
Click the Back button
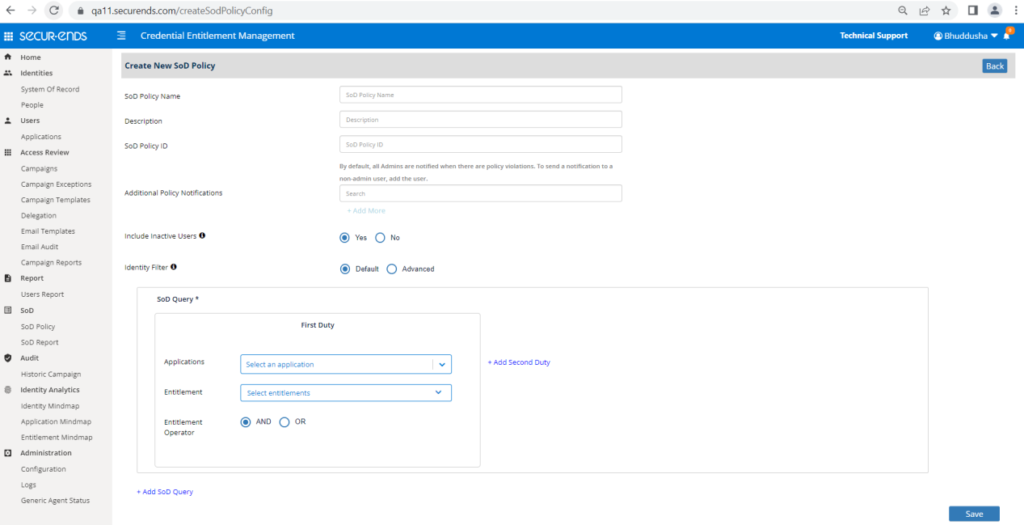click(x=995, y=66)
